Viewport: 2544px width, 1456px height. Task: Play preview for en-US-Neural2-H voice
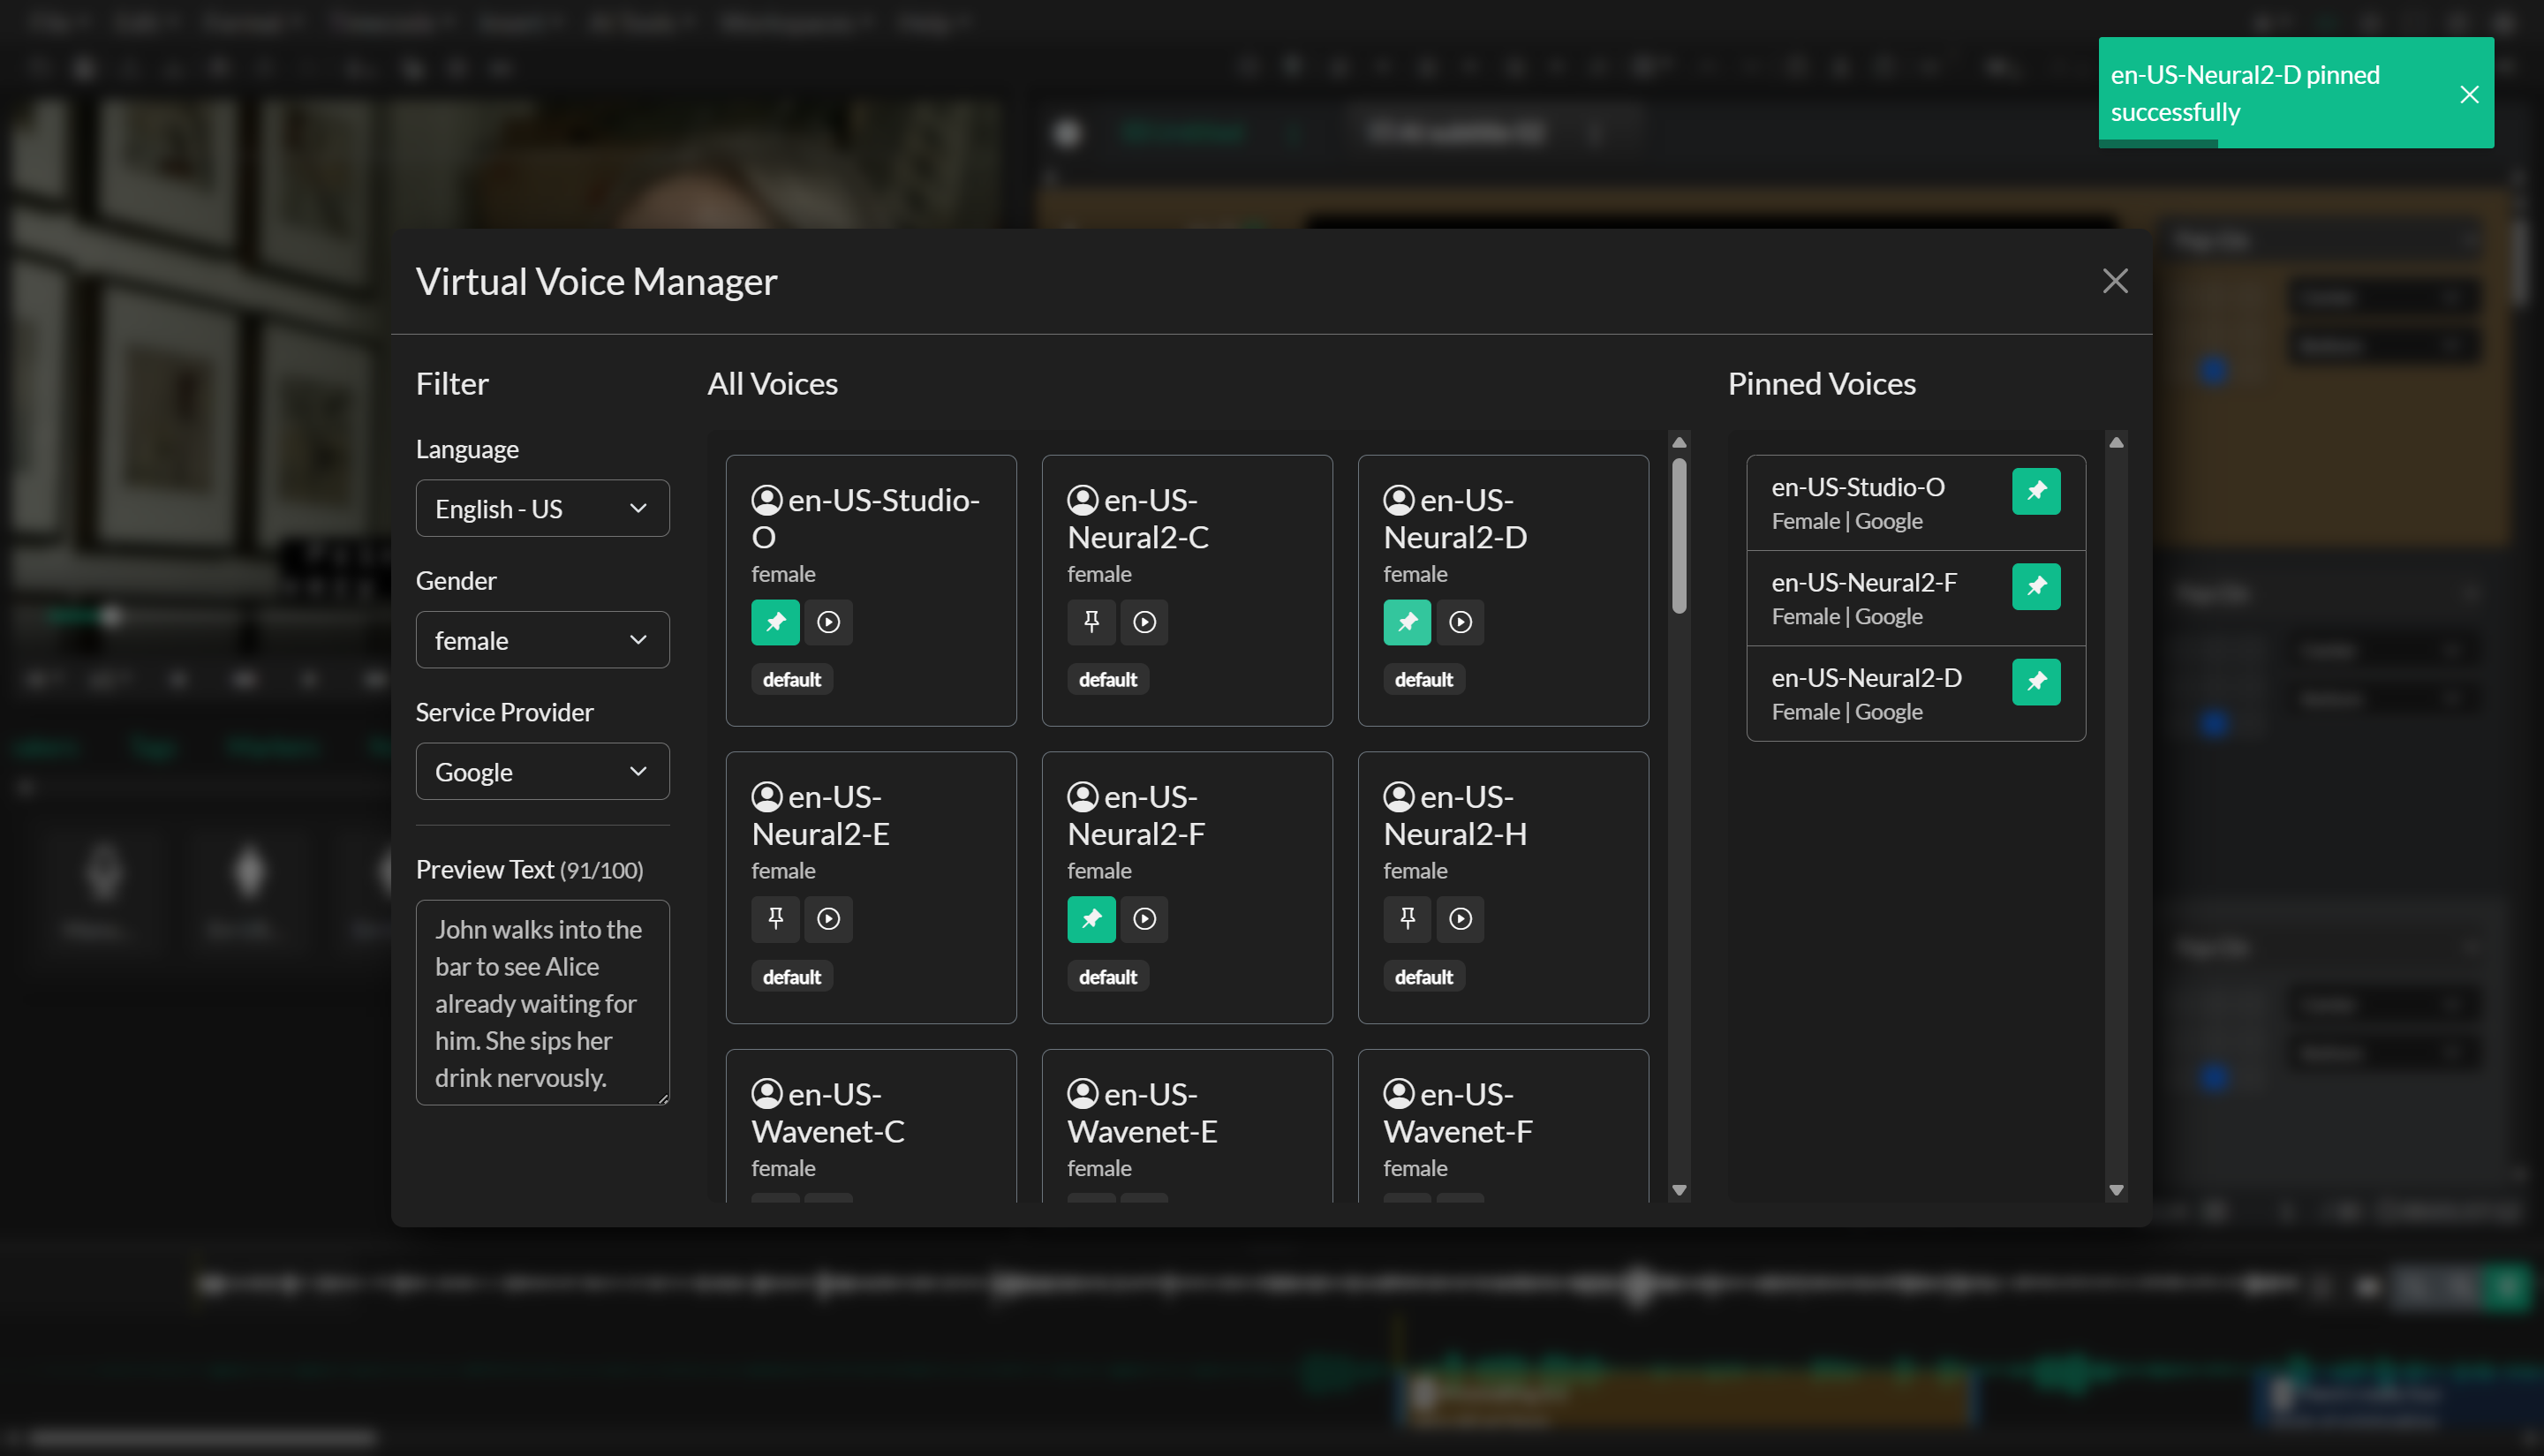tap(1461, 918)
